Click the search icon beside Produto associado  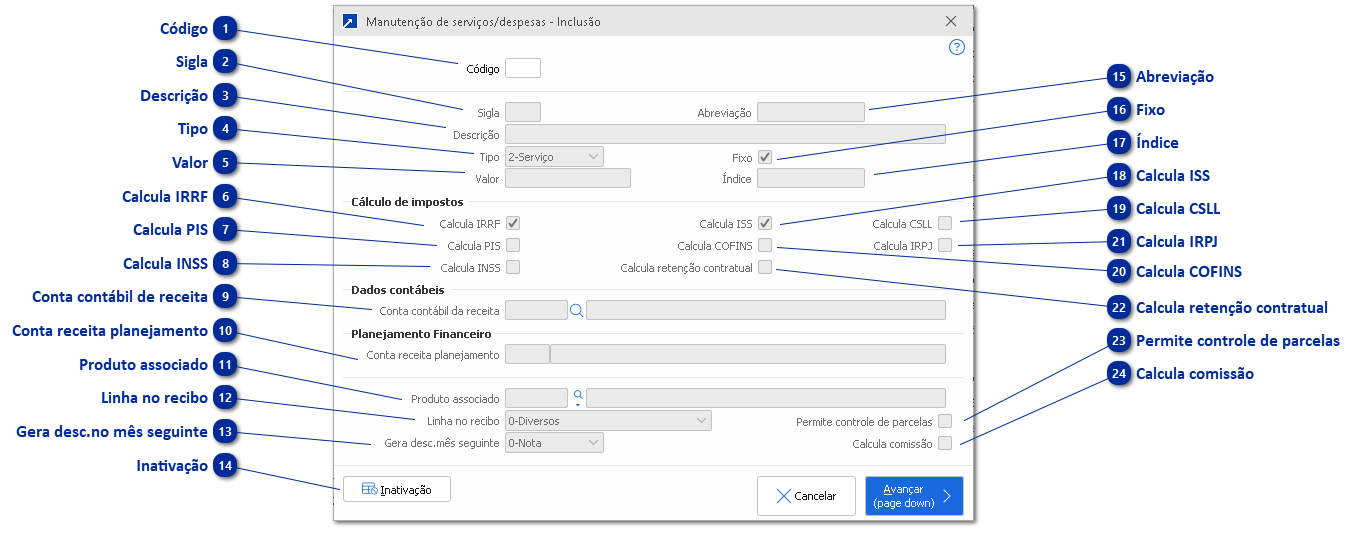577,397
